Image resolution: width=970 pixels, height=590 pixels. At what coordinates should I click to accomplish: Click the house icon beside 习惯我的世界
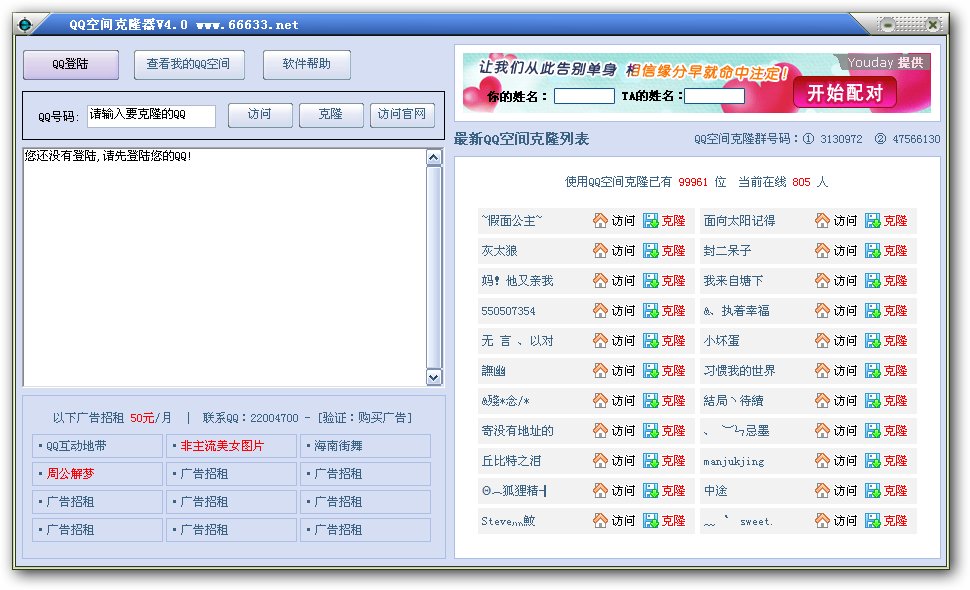pos(822,370)
